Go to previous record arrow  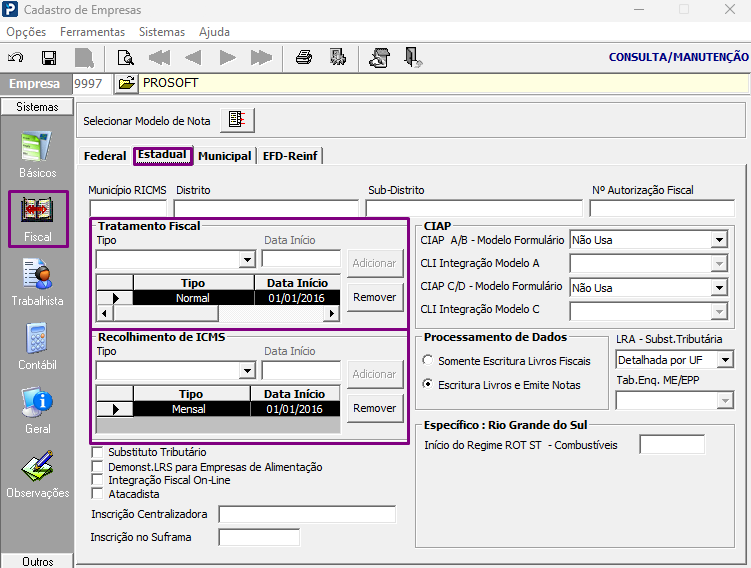pos(193,58)
